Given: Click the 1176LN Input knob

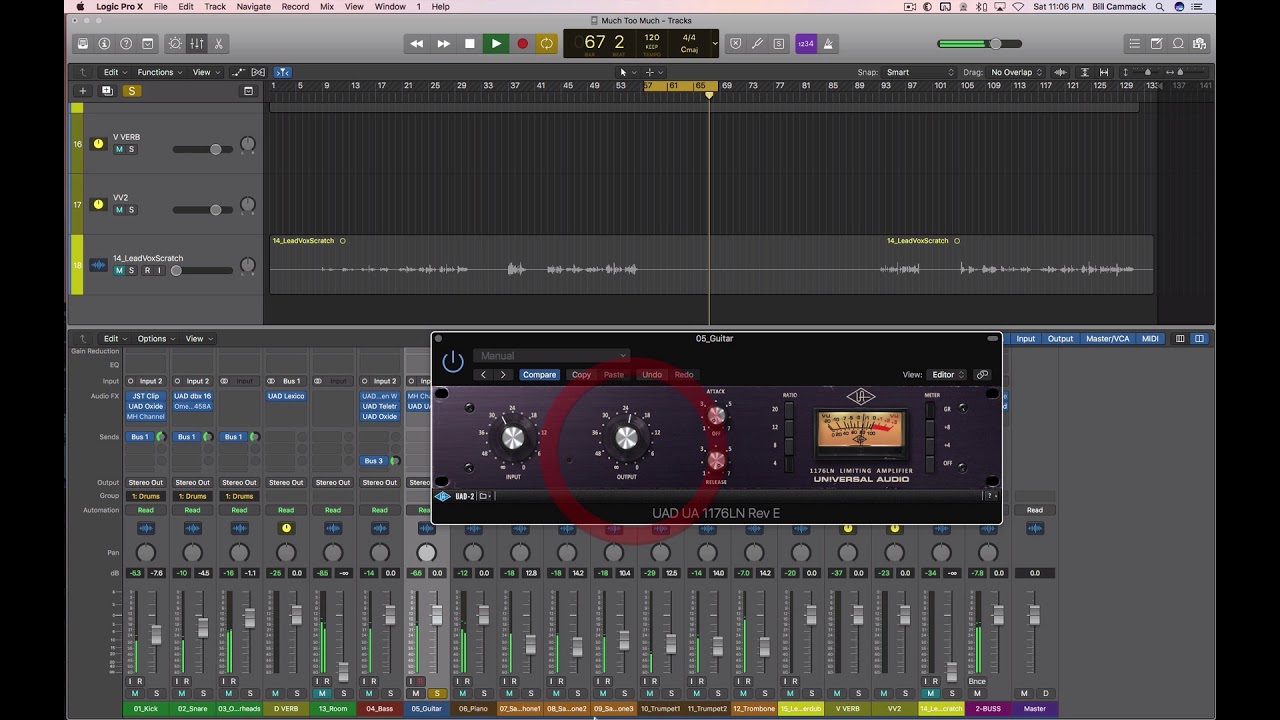Looking at the screenshot, I should [513, 437].
